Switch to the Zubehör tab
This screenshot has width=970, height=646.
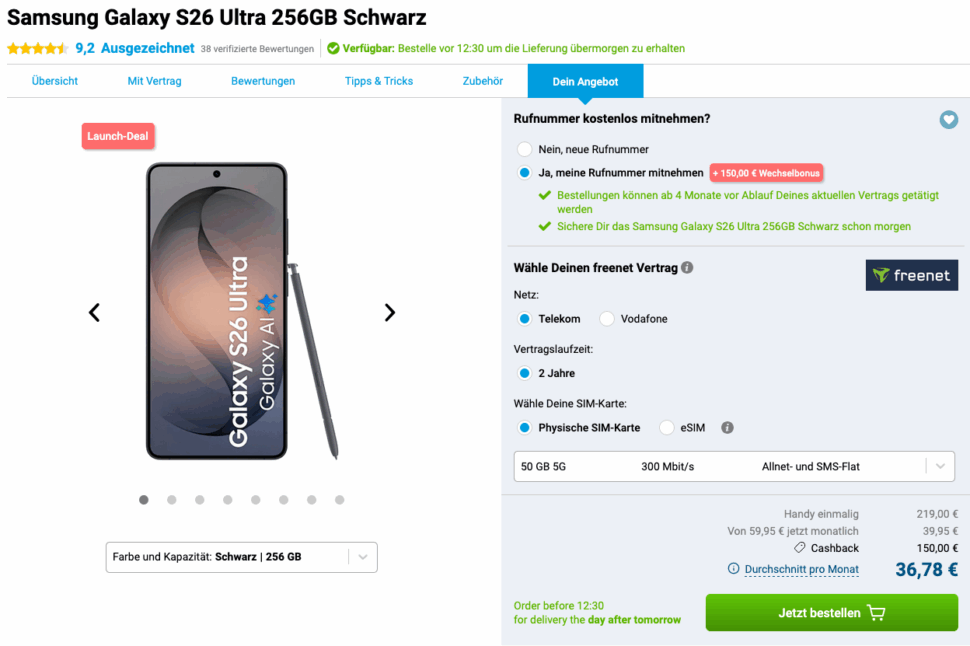[482, 81]
